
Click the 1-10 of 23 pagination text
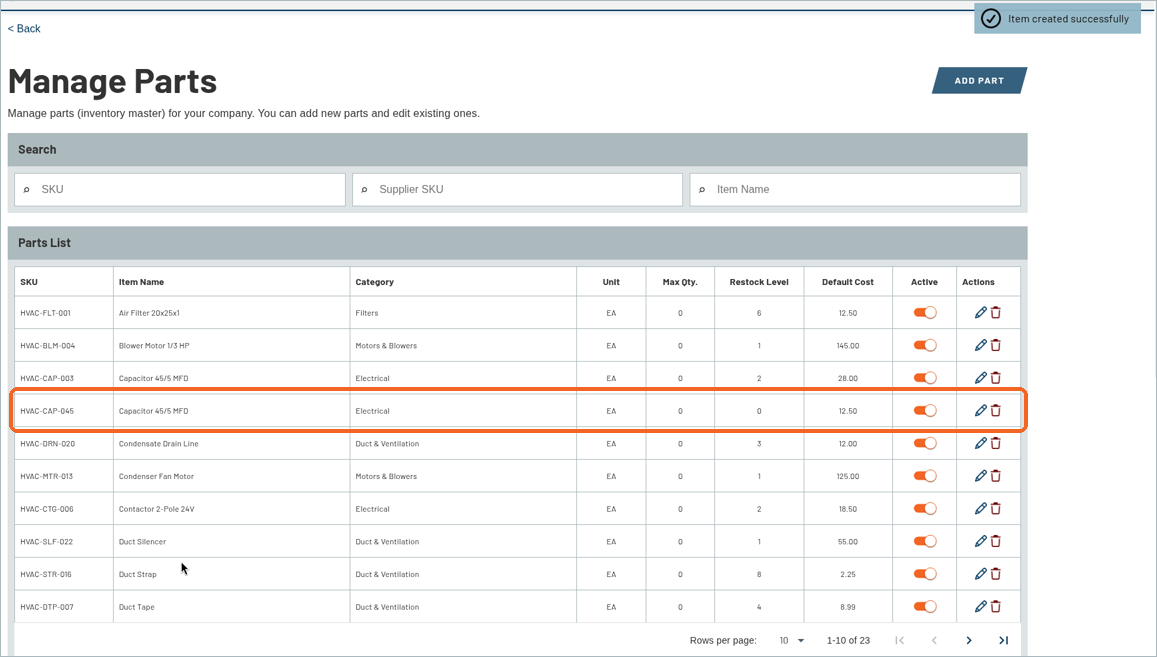coord(848,641)
